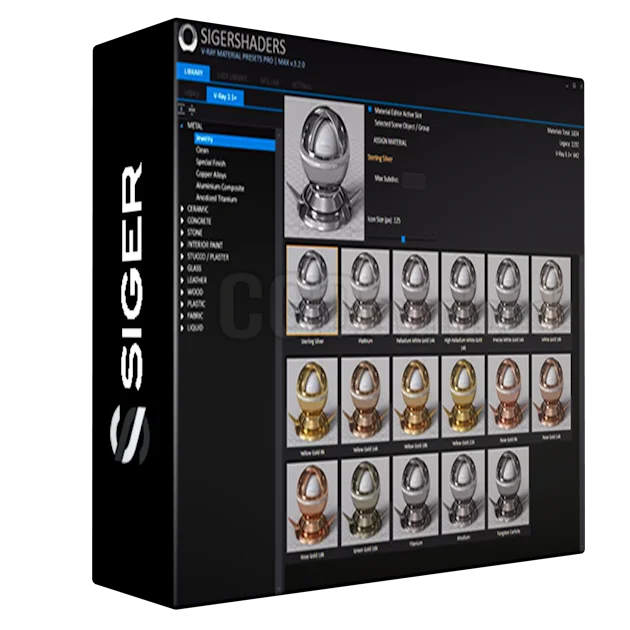The width and height of the screenshot is (630, 630).
Task: Select the Anodized Titanium subcategory
Action: tap(216, 198)
